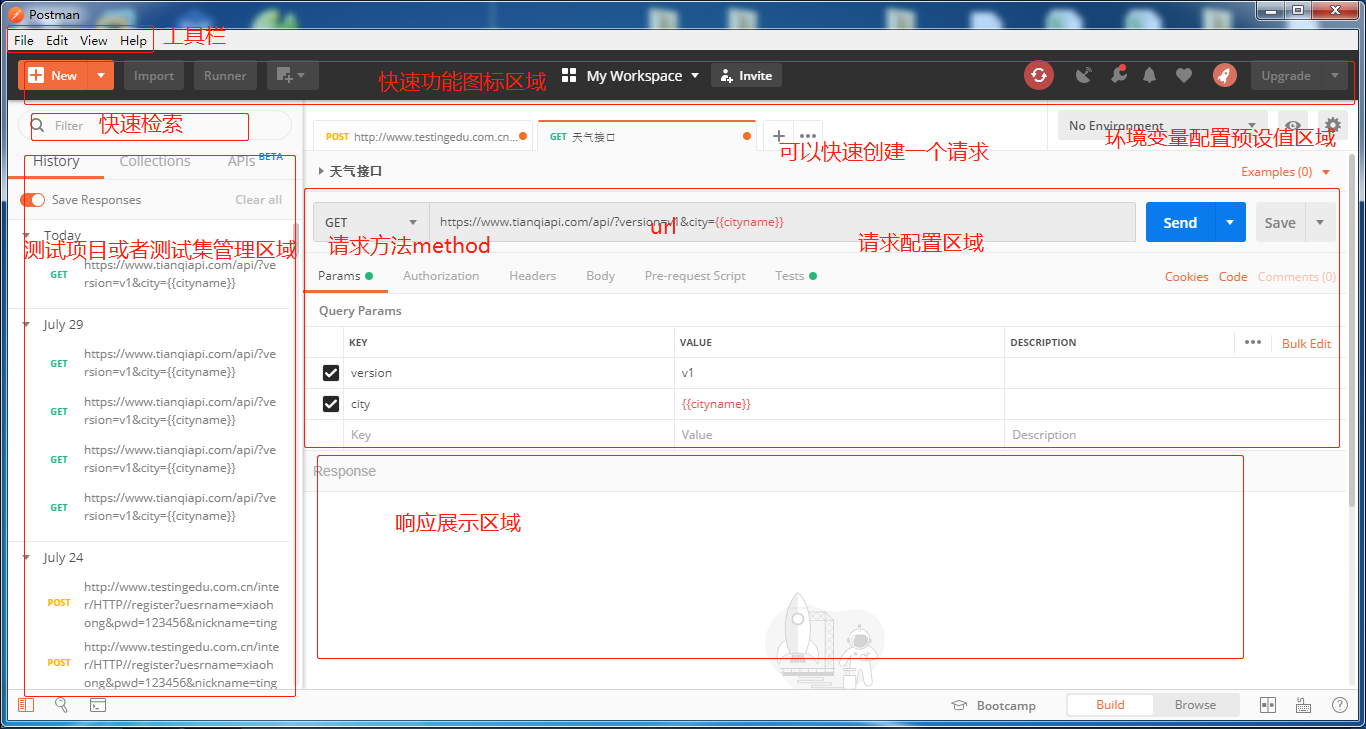Viewport: 1366px width, 729px height.
Task: Expand the Examples (0) dropdown
Action: tap(1286, 172)
